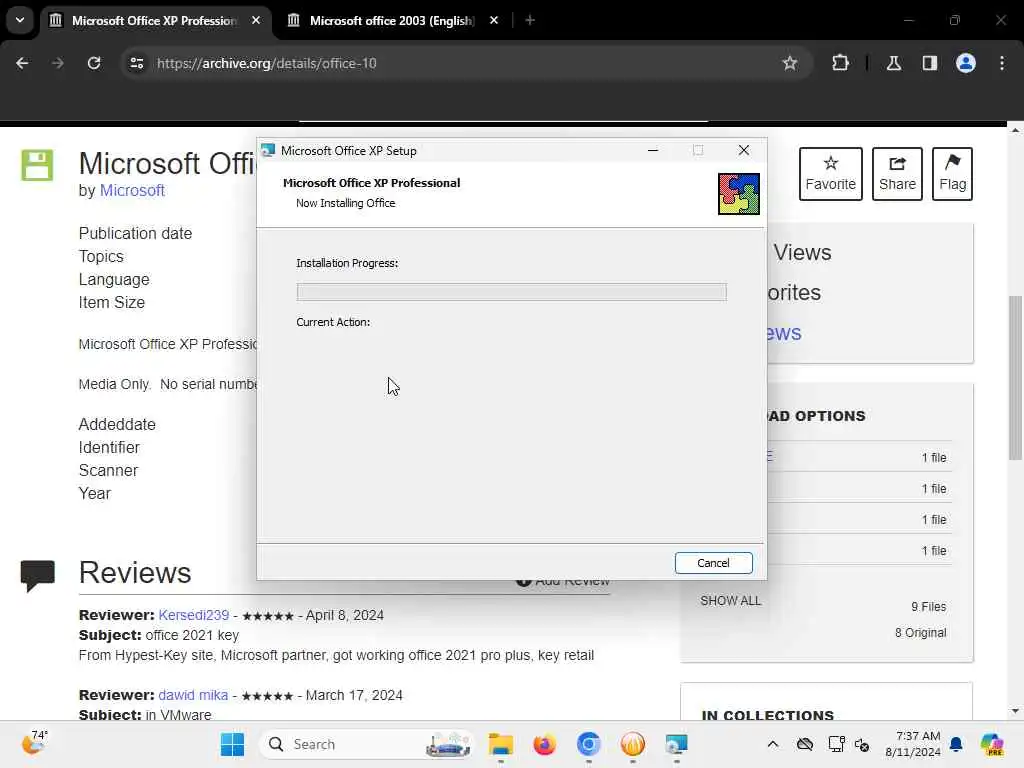
Task: Click the Item Size label
Action: 112,302
